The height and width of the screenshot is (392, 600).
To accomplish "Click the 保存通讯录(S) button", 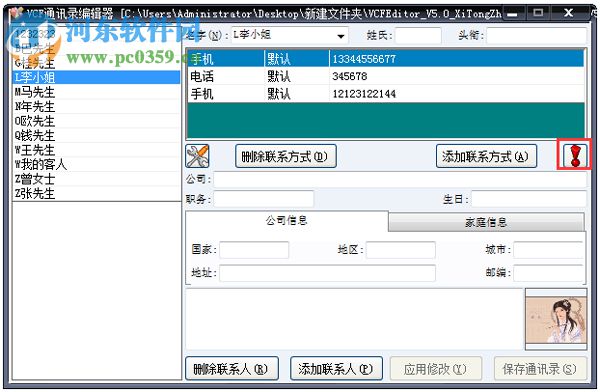I will pos(540,369).
